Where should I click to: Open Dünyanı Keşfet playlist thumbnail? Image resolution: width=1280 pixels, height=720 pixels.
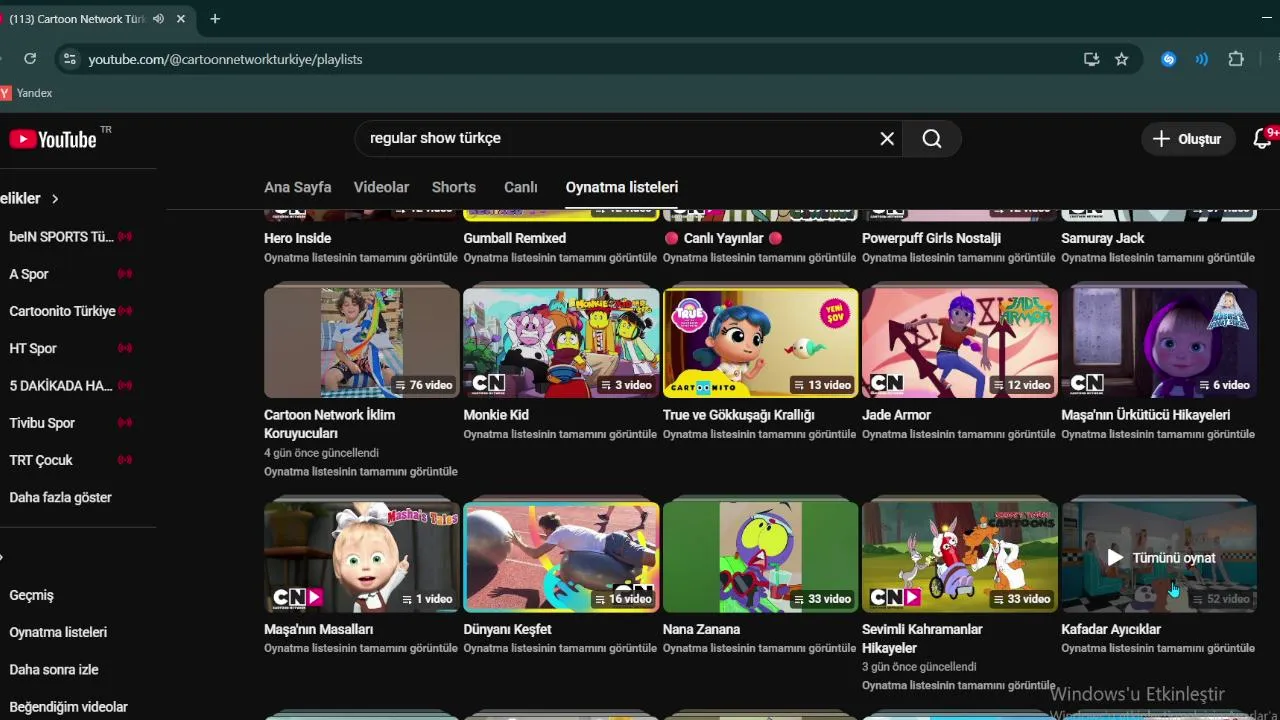[x=561, y=557]
